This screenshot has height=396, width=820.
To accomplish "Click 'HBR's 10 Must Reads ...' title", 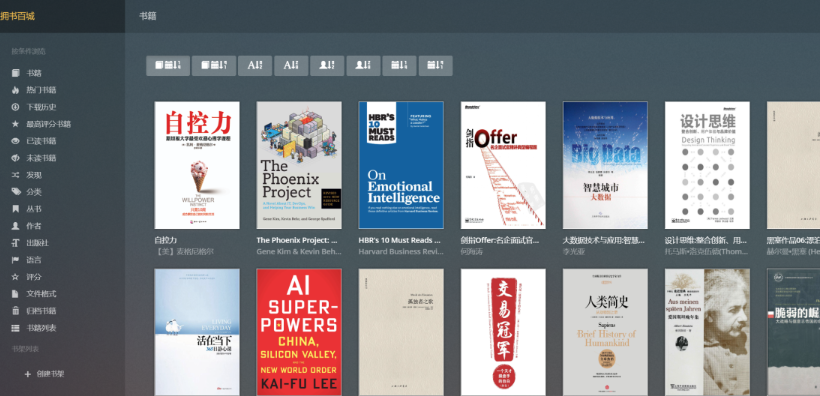I will 400,240.
